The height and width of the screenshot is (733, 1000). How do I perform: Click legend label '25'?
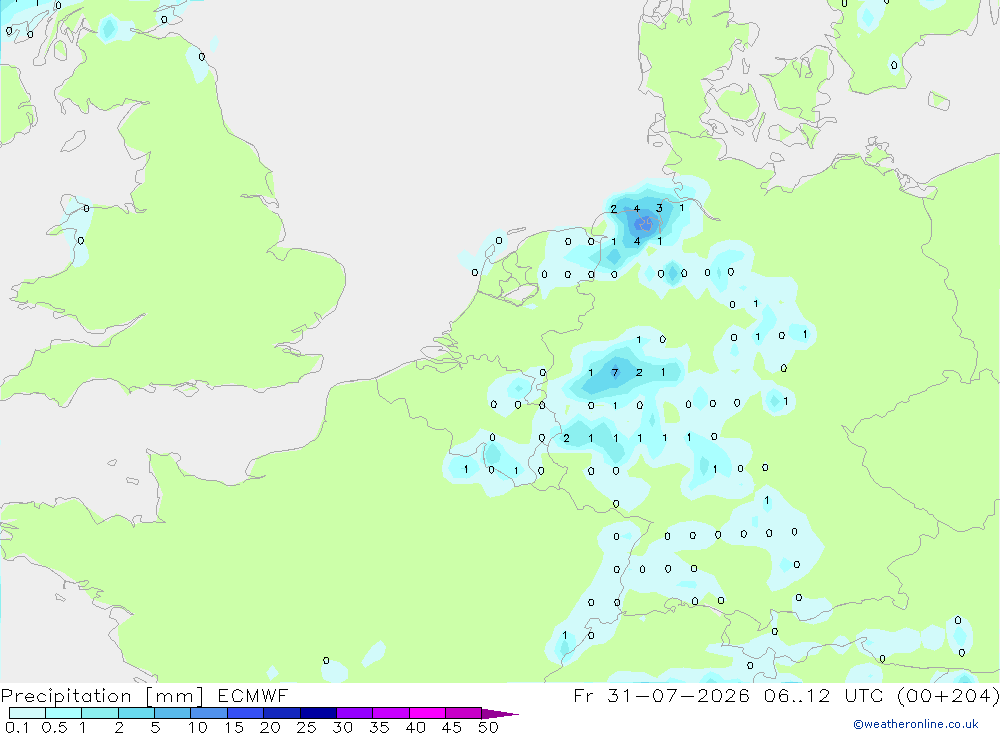point(307,727)
